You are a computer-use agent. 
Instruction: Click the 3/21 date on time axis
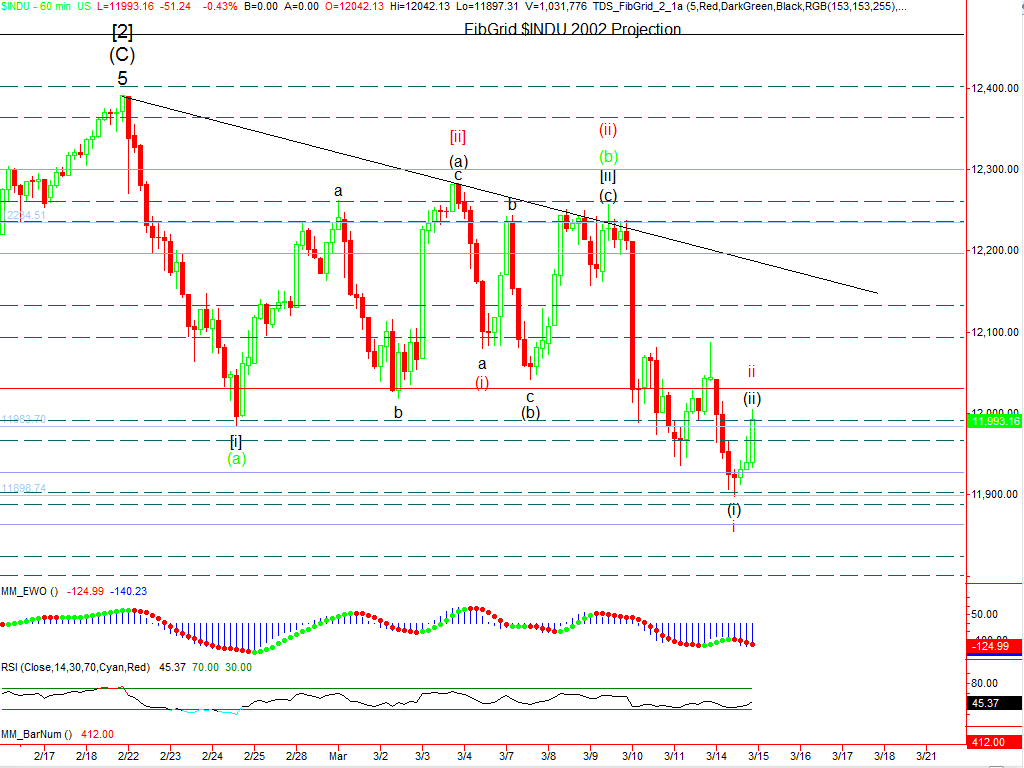926,759
